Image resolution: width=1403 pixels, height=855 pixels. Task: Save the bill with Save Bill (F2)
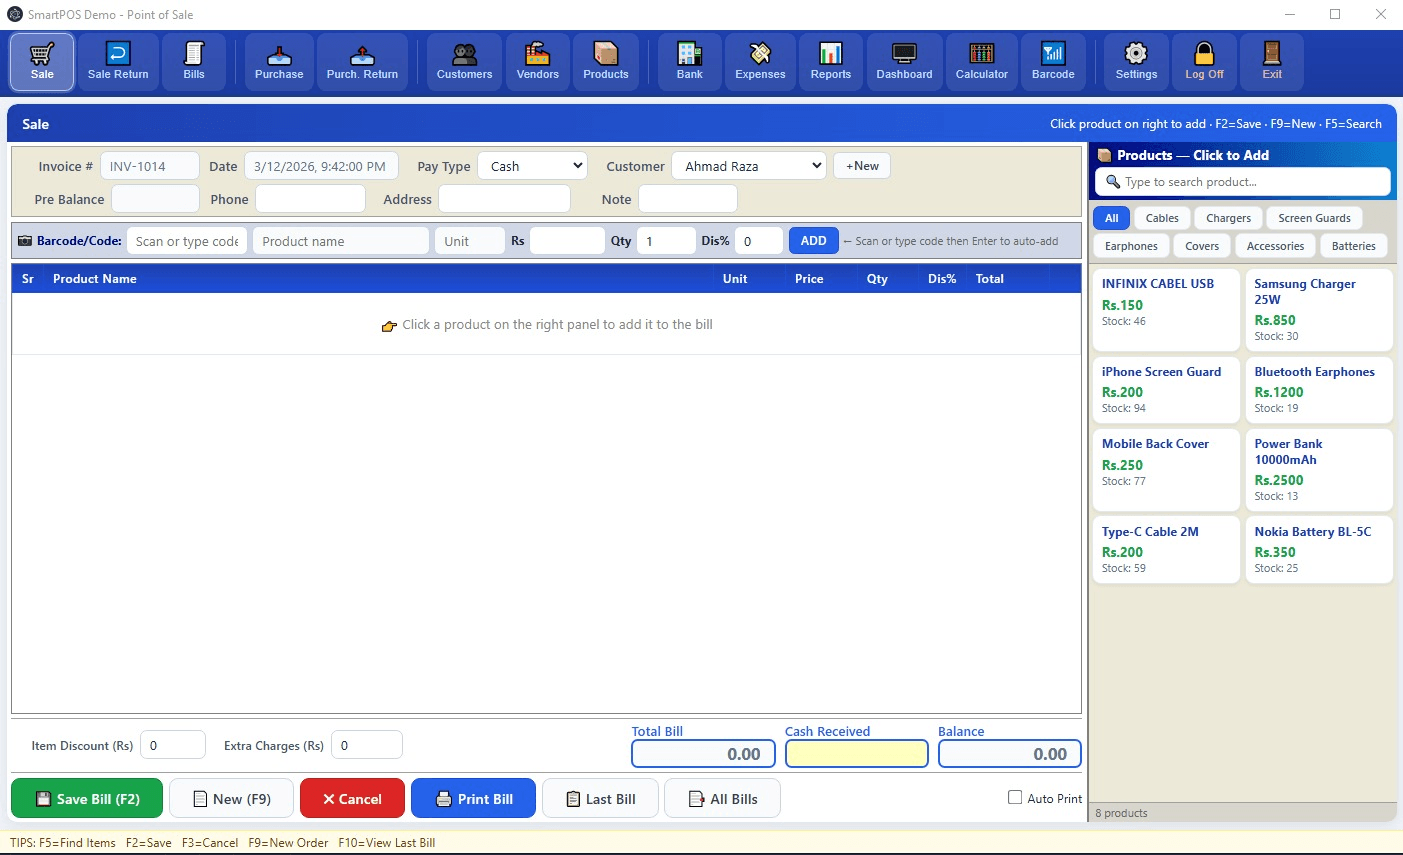coord(86,798)
